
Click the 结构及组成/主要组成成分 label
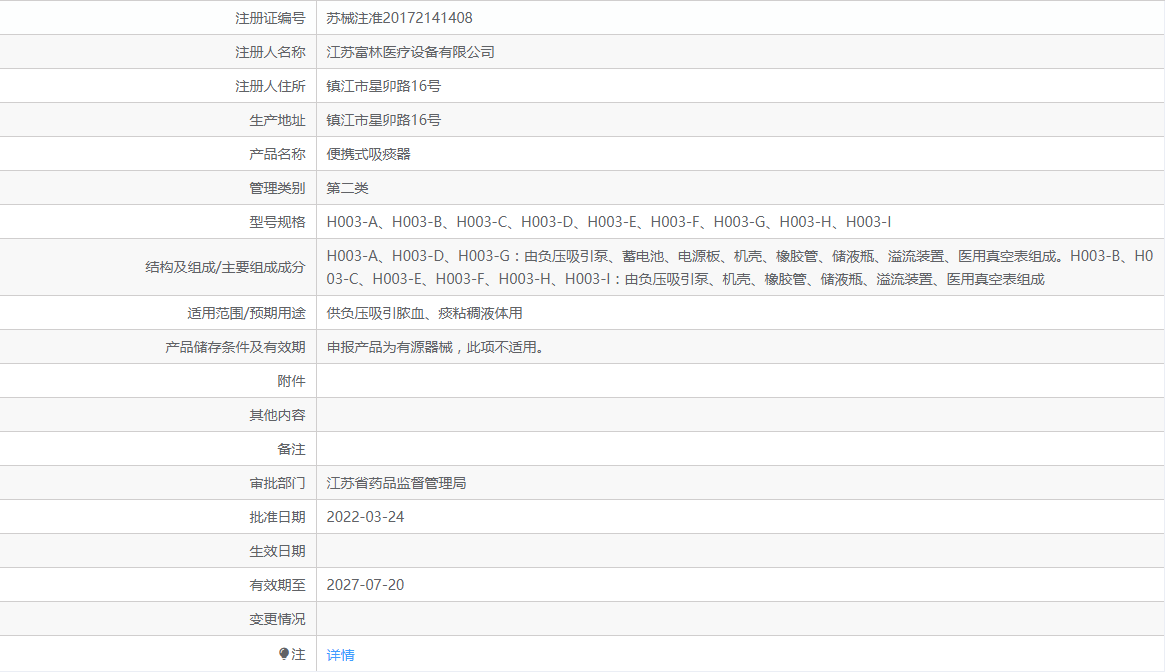click(225, 268)
